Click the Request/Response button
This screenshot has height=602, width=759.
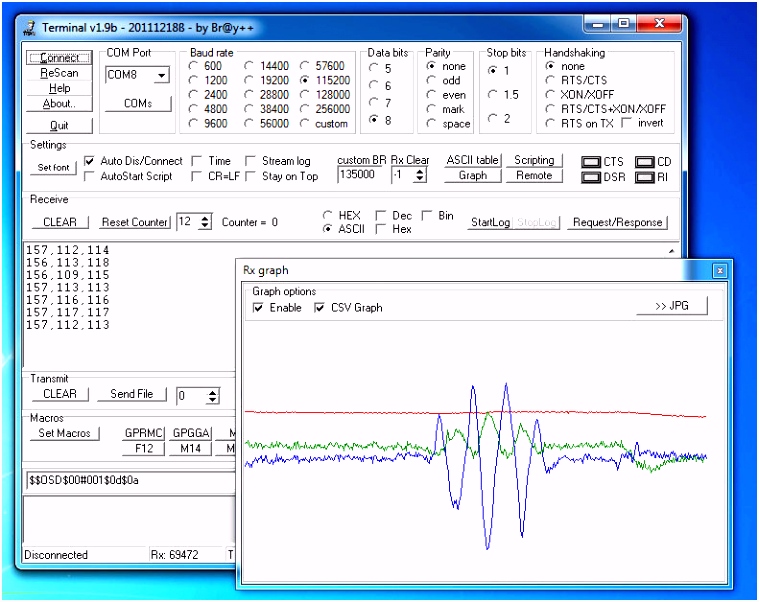[x=617, y=222]
